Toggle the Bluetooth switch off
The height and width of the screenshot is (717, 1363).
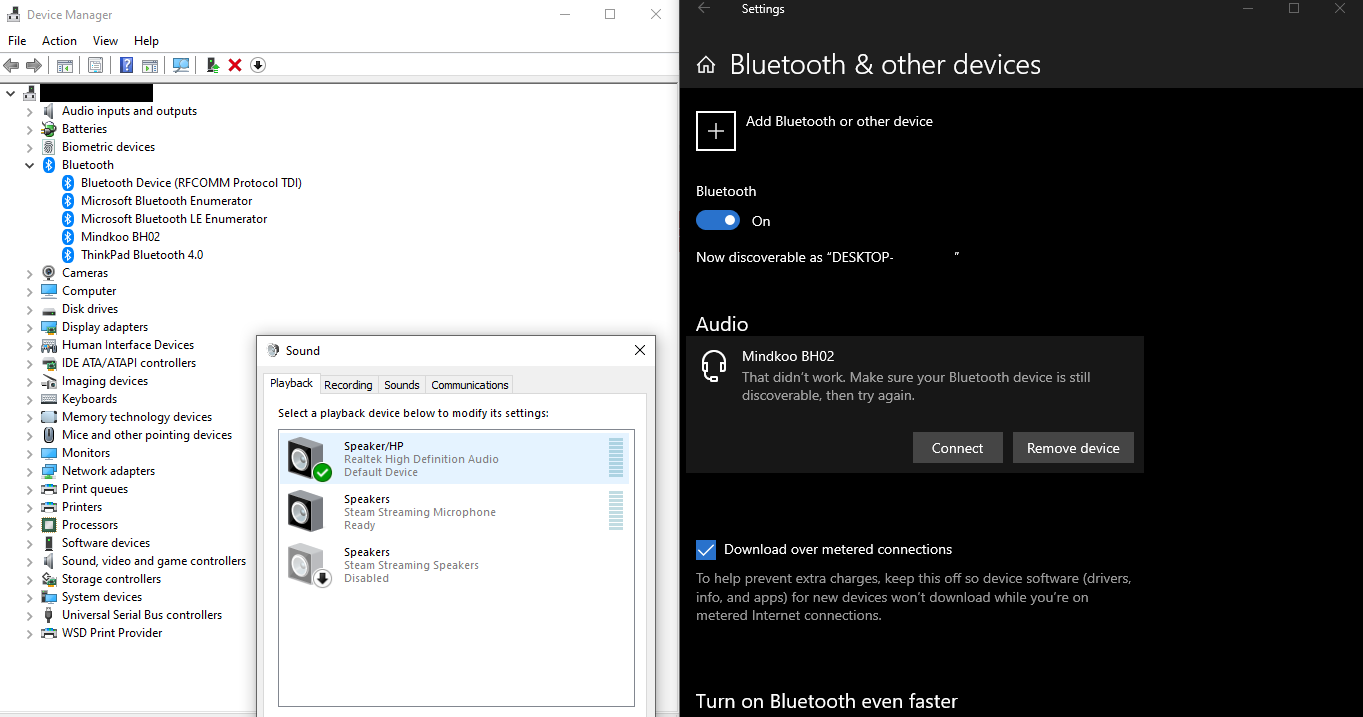(718, 221)
